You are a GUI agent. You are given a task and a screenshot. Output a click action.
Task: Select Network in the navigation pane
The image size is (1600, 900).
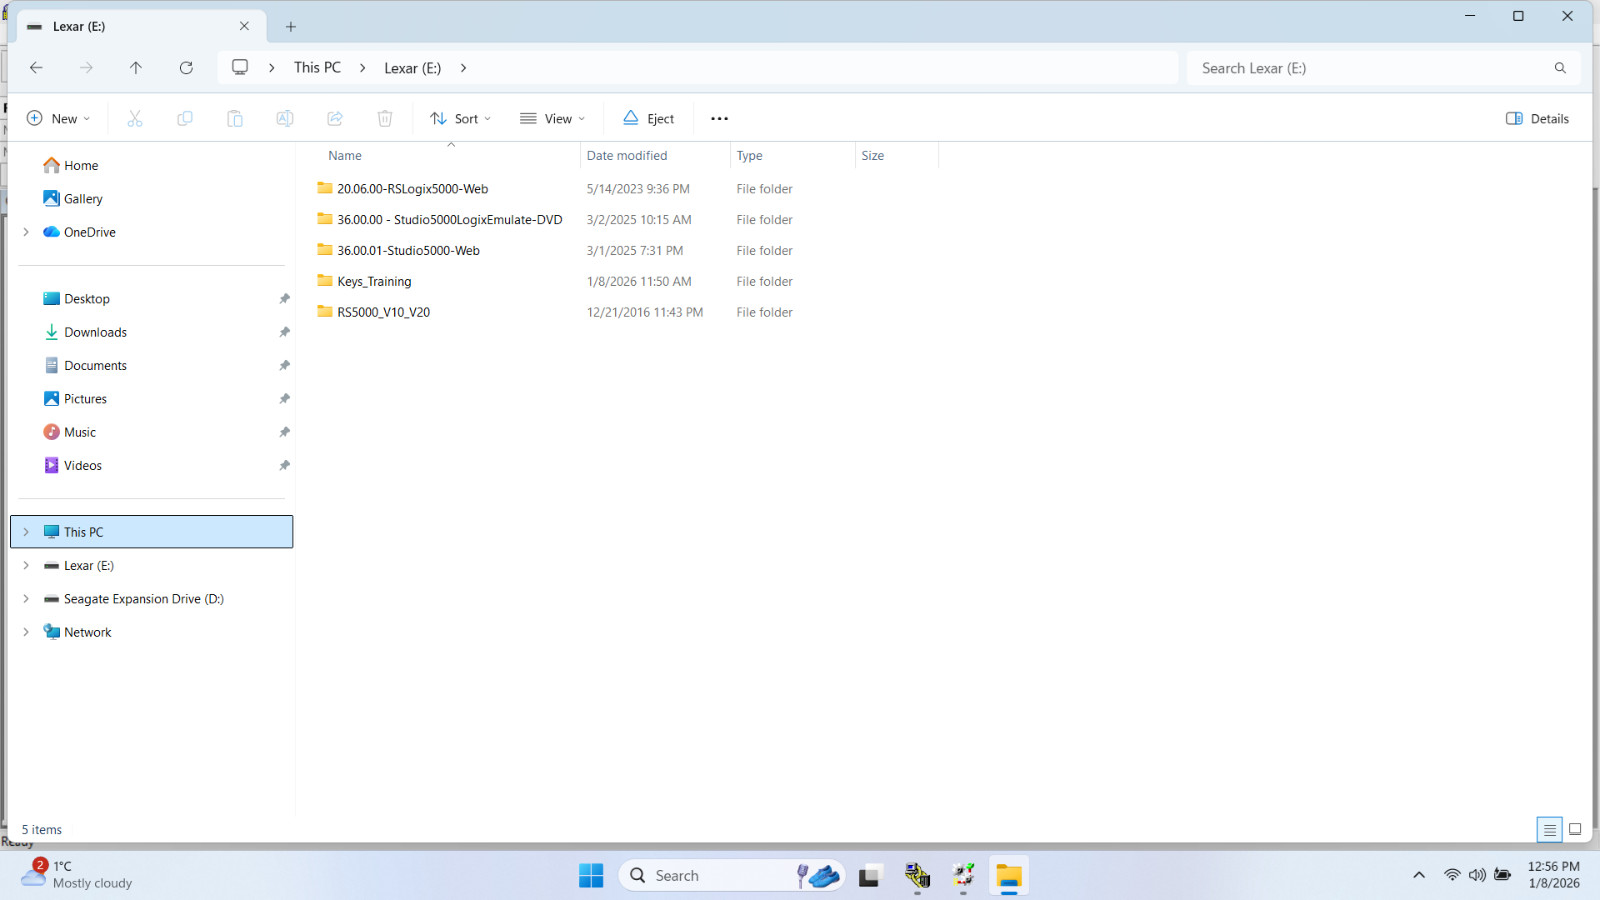77,632
